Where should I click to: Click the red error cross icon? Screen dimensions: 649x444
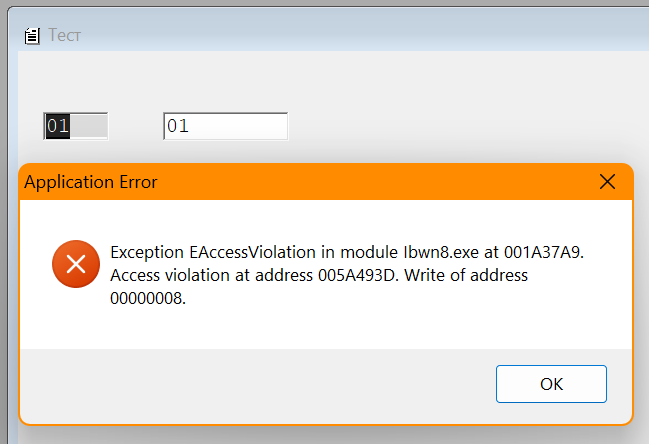point(76,264)
